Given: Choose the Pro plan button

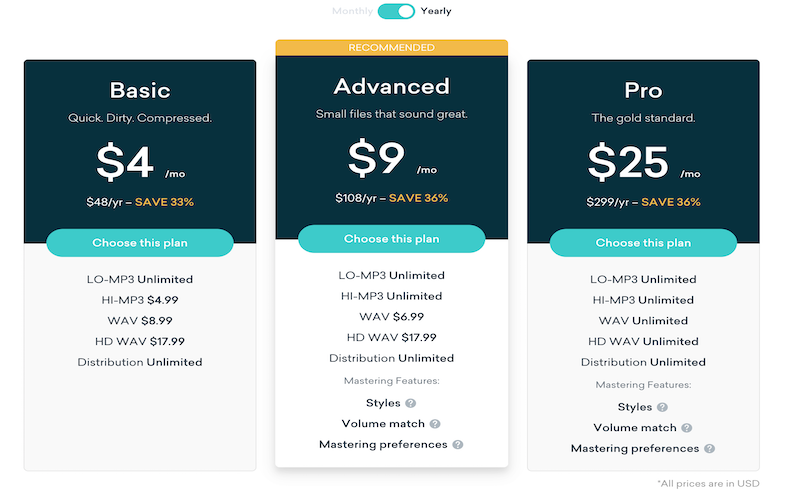Looking at the screenshot, I should pyautogui.click(x=643, y=242).
